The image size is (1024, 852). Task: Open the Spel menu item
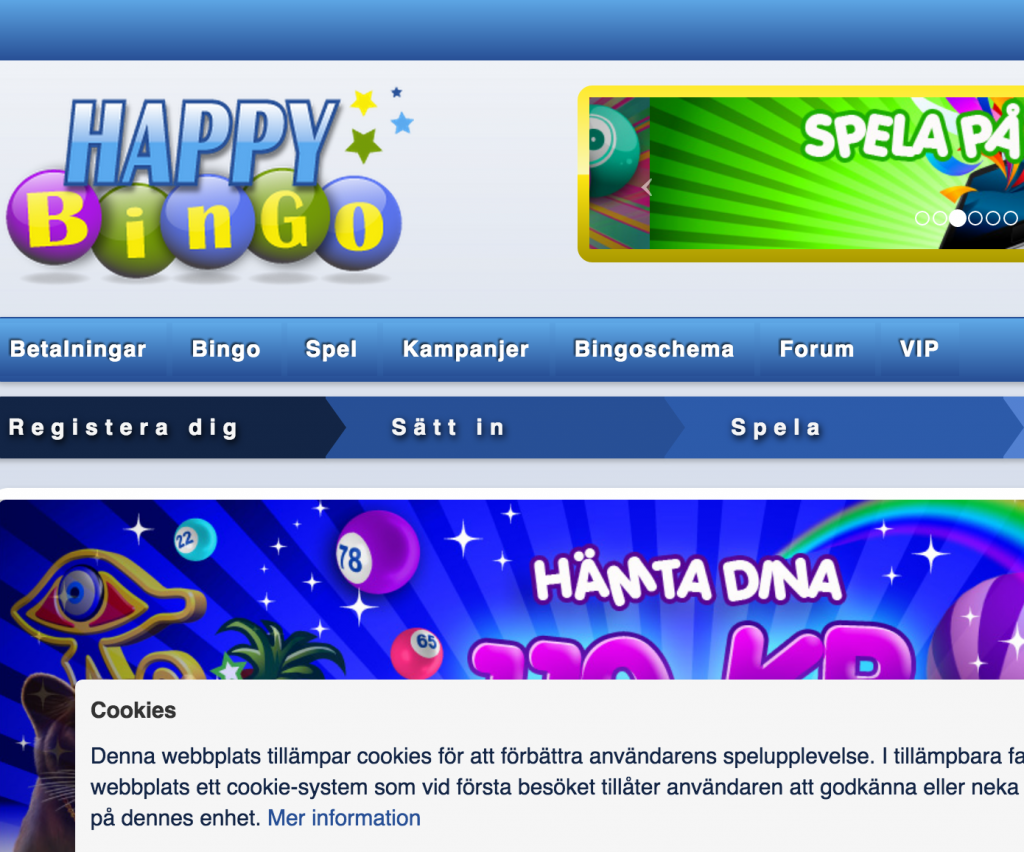331,349
